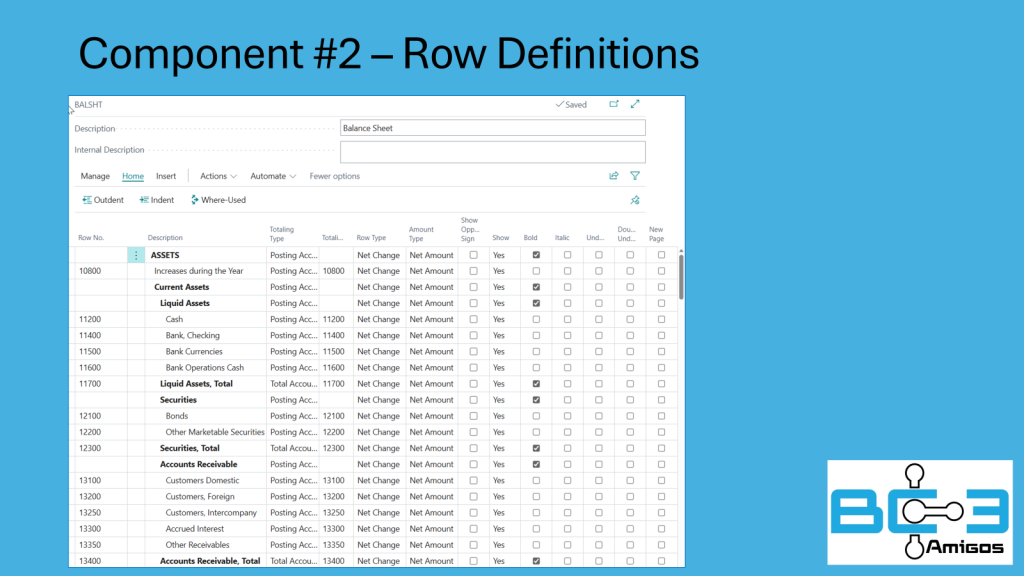1024x576 pixels.
Task: Click the pin action bar icon
Action: click(x=635, y=200)
